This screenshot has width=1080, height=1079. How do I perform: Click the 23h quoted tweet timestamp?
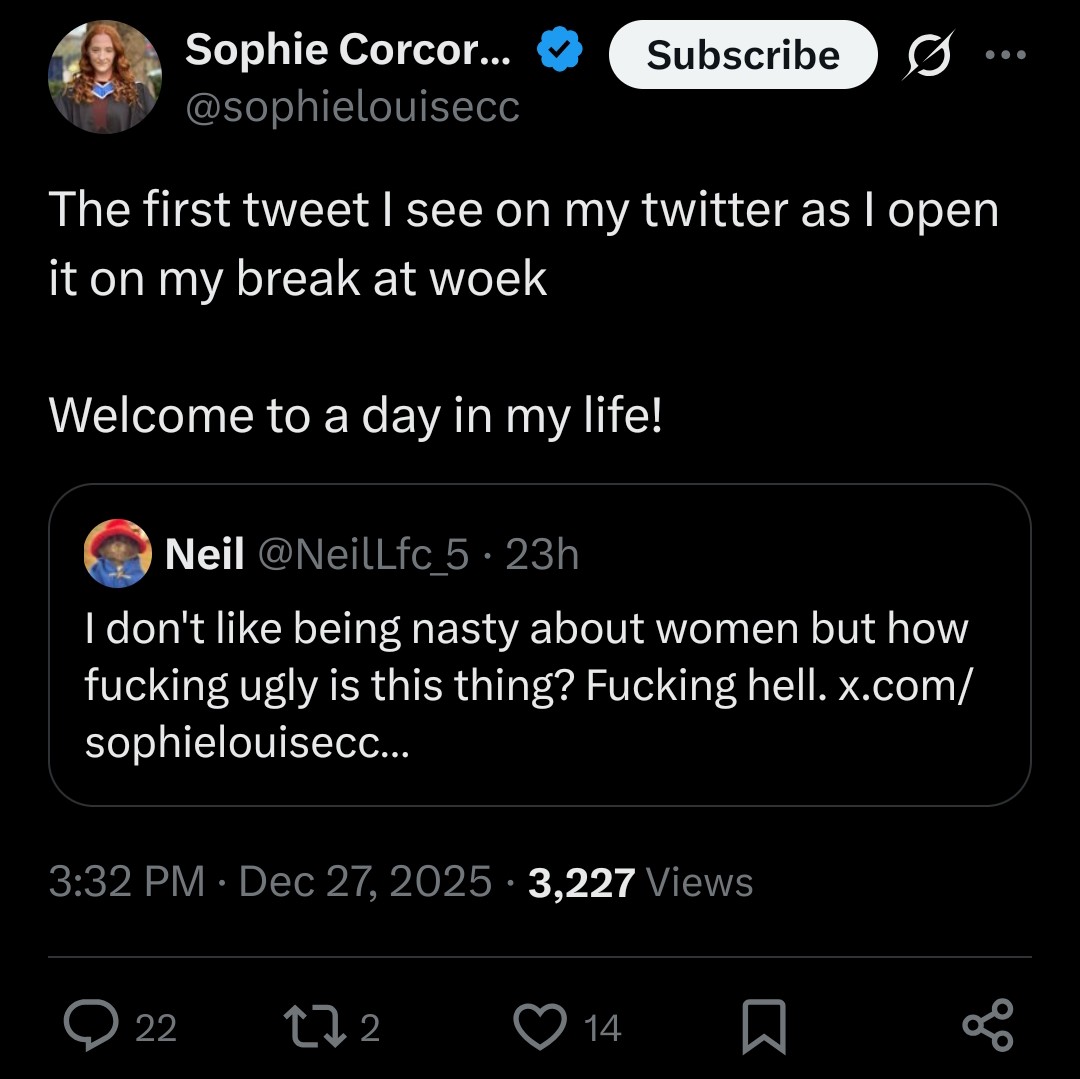pyautogui.click(x=542, y=554)
